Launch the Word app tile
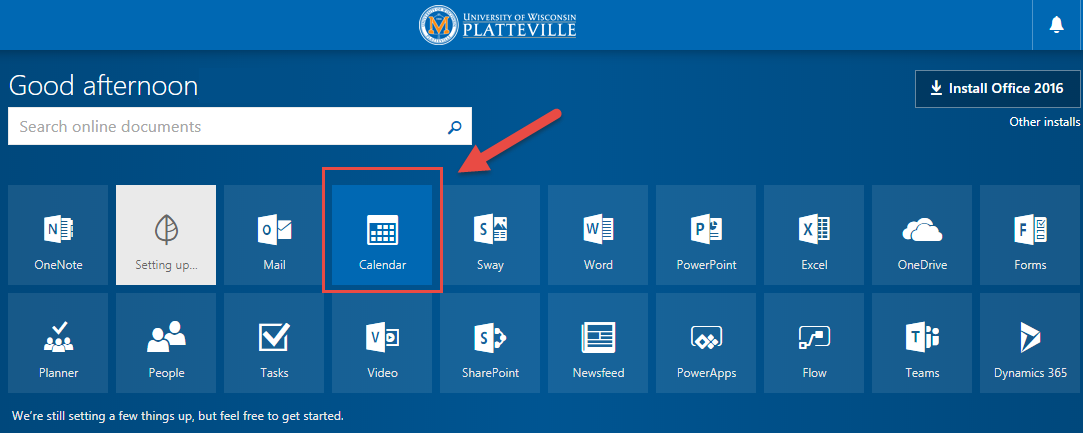This screenshot has width=1083, height=433. [598, 235]
